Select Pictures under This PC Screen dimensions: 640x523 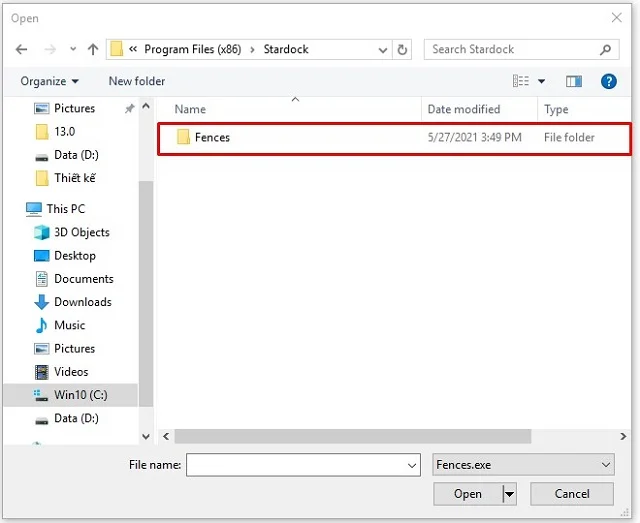(64, 349)
